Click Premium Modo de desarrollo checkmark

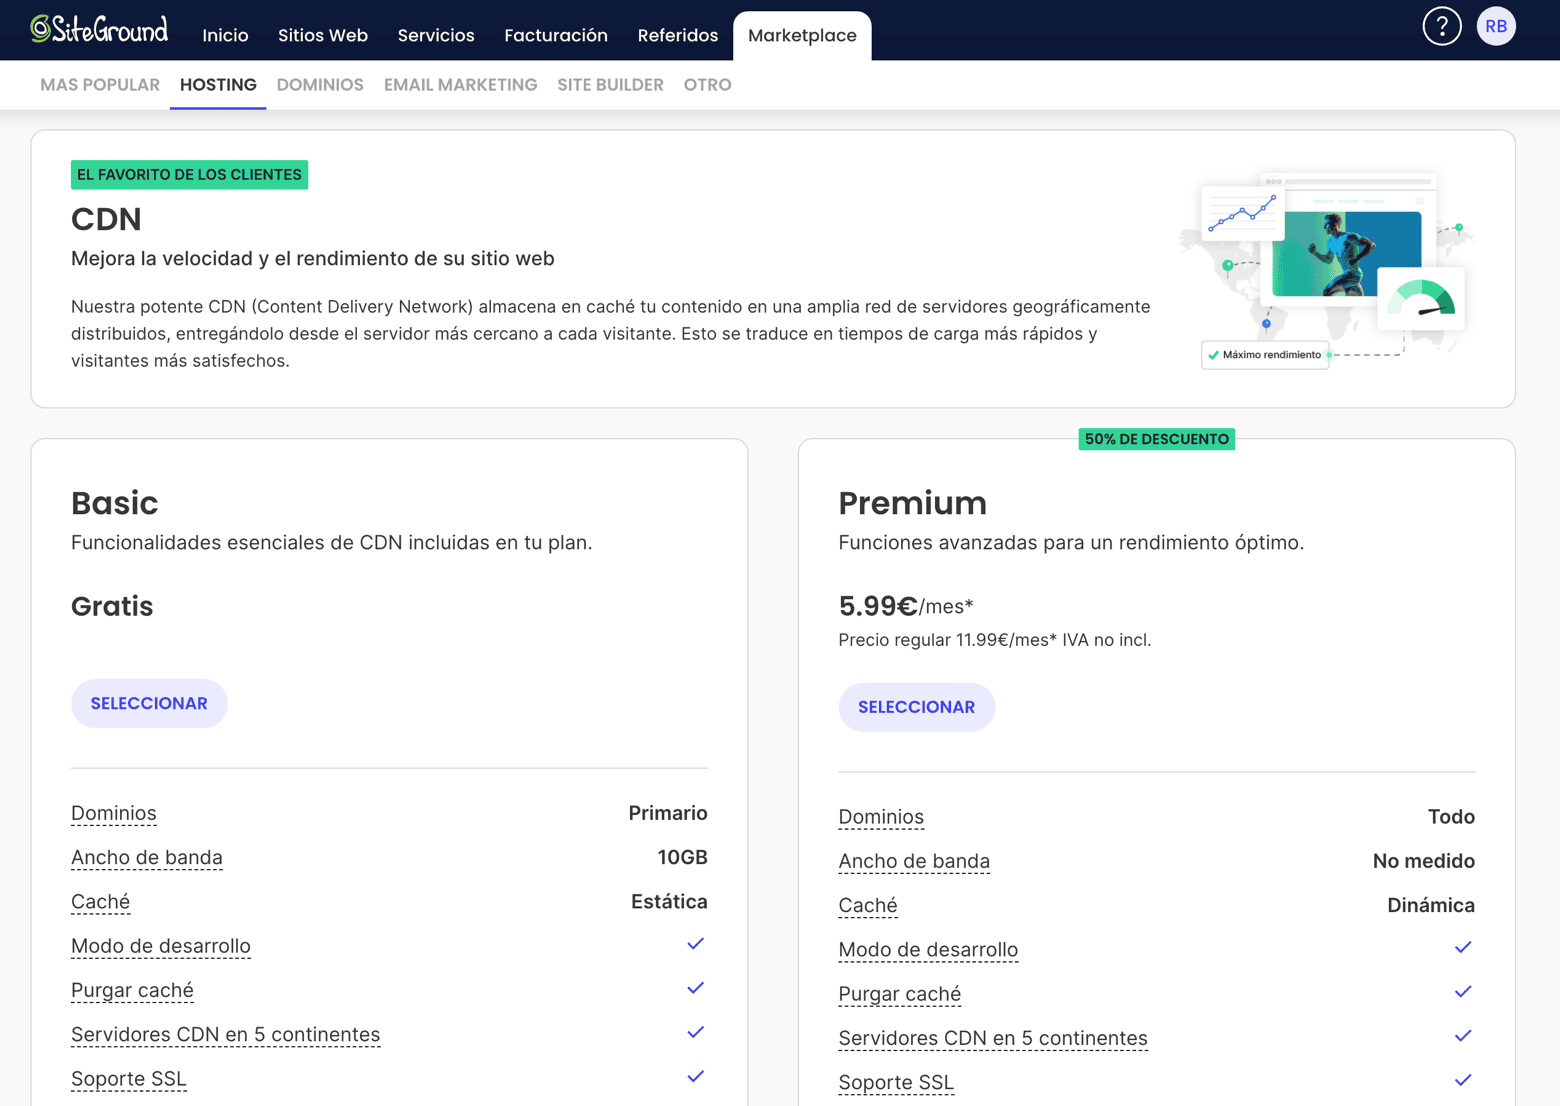click(x=1463, y=948)
